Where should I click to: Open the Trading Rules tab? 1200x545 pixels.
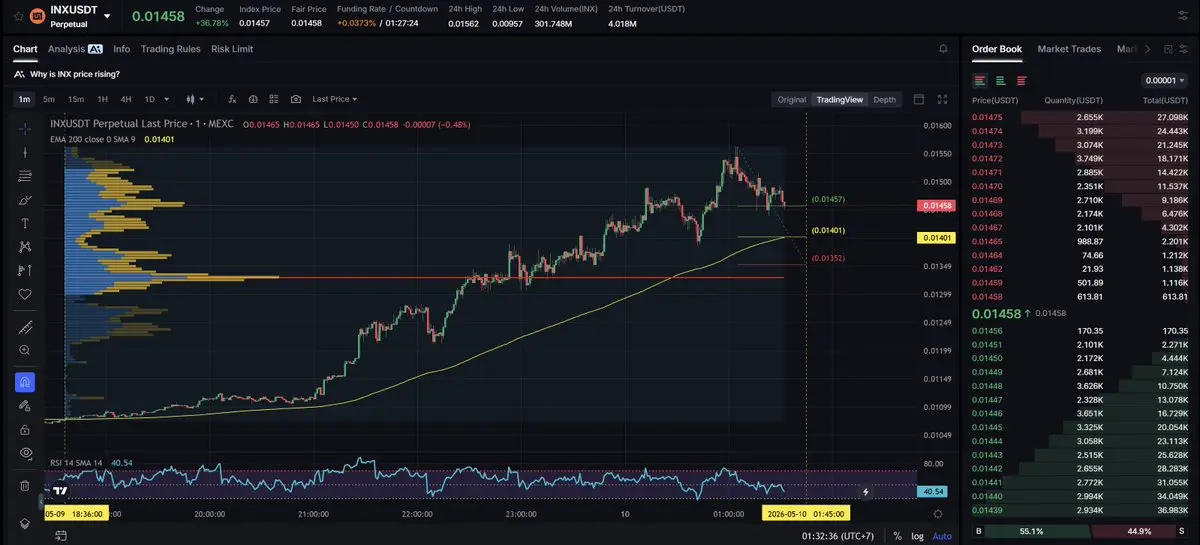click(171, 49)
